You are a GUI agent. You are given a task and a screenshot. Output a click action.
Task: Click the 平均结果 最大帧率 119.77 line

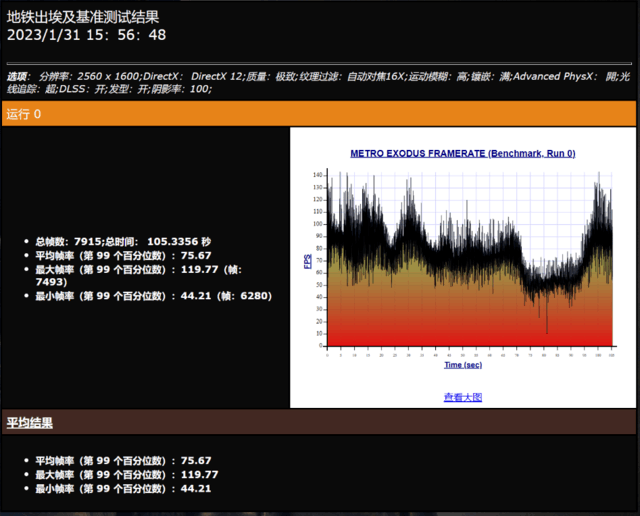(x=127, y=474)
